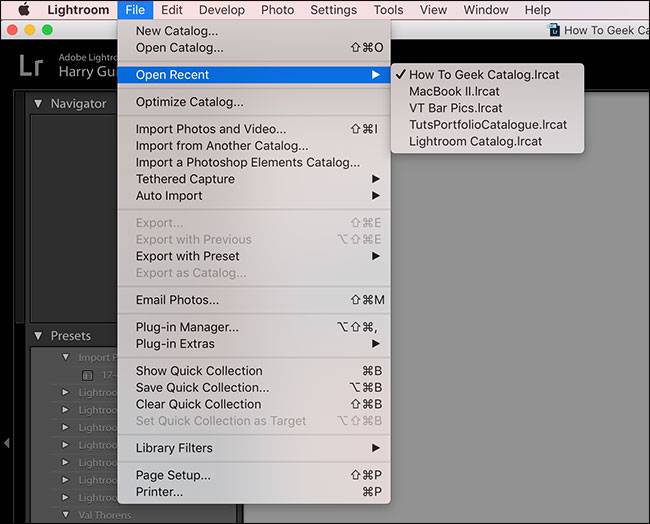
Task: Open Plug-in Manager... from File menu
Action: 254,327
